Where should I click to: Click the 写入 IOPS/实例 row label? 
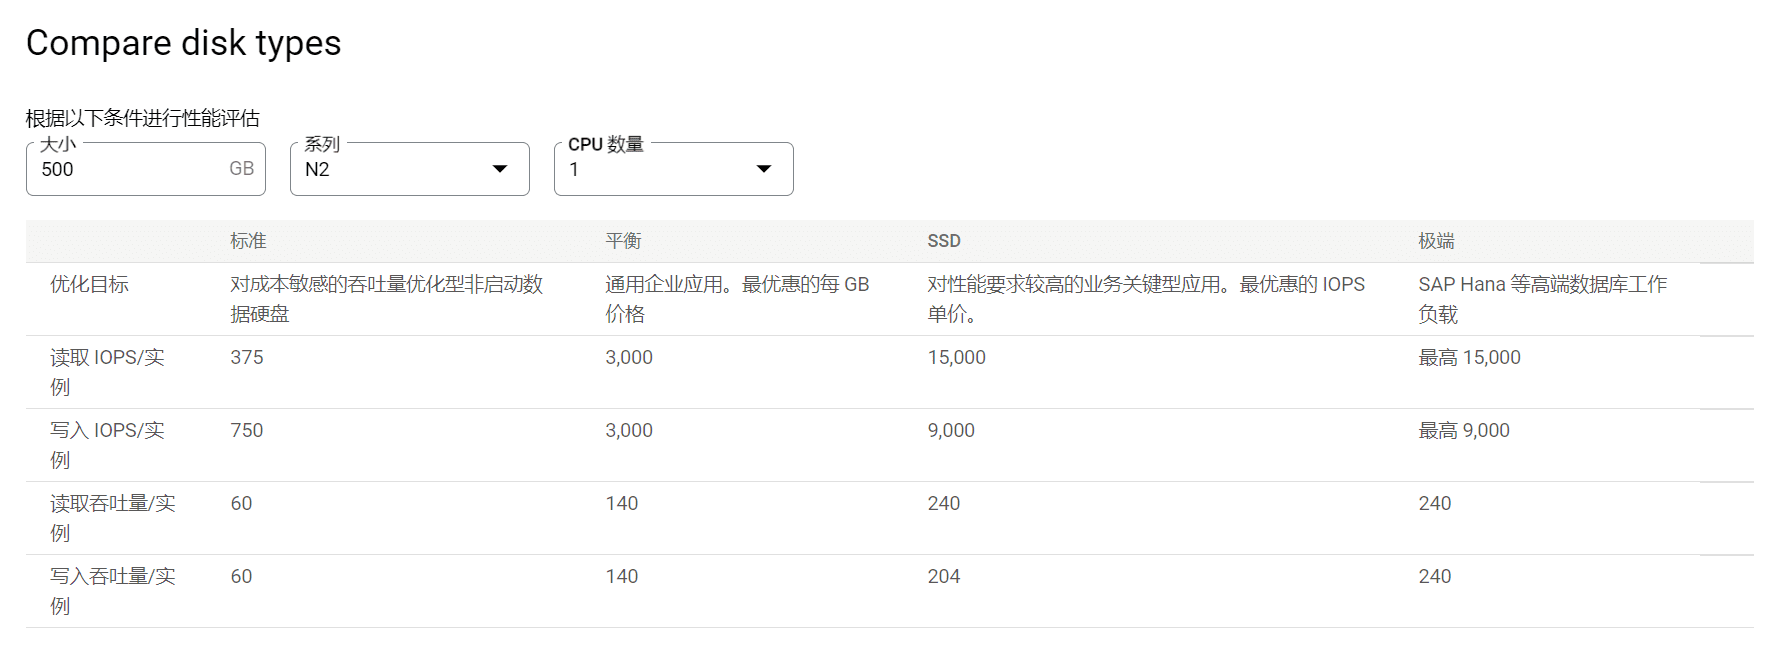coord(106,445)
